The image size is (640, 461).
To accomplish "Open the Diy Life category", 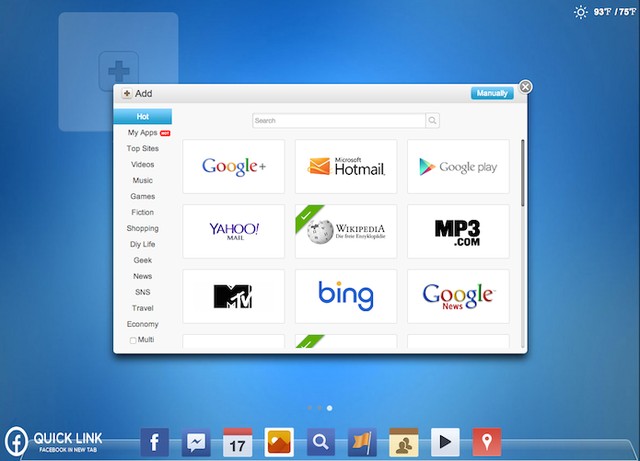I will pyautogui.click(x=142, y=244).
